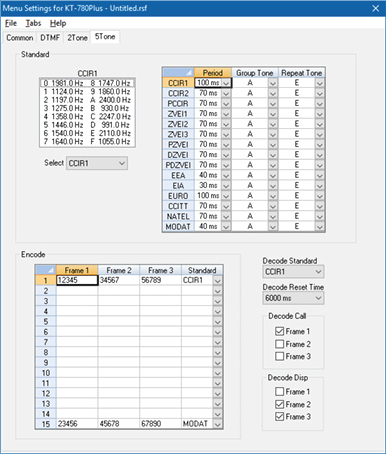Select the PCCIR row header
This screenshot has height=454, width=386.
[178, 104]
